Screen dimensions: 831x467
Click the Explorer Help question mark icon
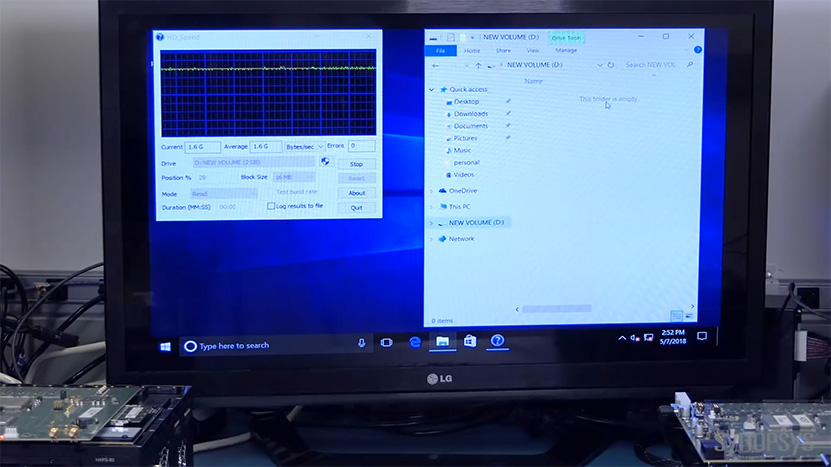click(x=697, y=50)
